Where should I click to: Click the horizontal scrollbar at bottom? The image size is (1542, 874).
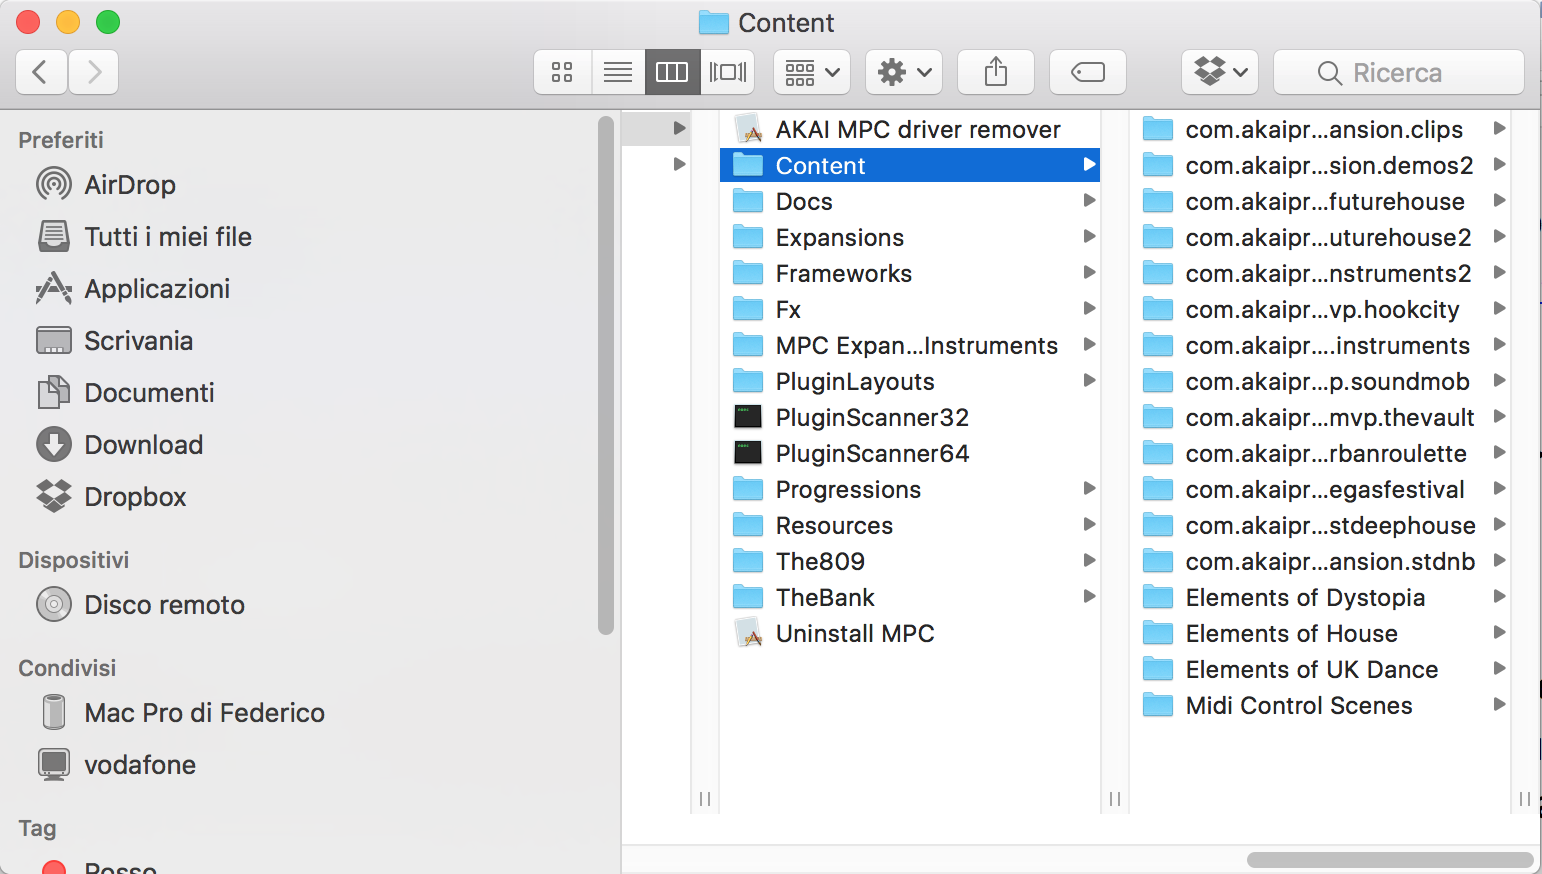[x=1390, y=860]
